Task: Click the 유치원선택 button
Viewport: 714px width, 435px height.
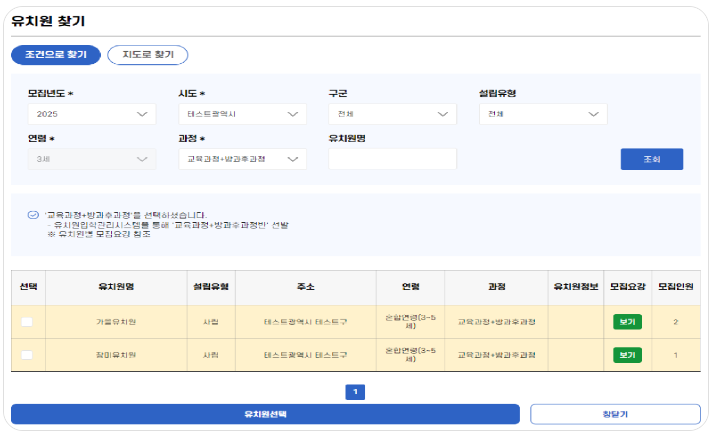Action: [265, 414]
